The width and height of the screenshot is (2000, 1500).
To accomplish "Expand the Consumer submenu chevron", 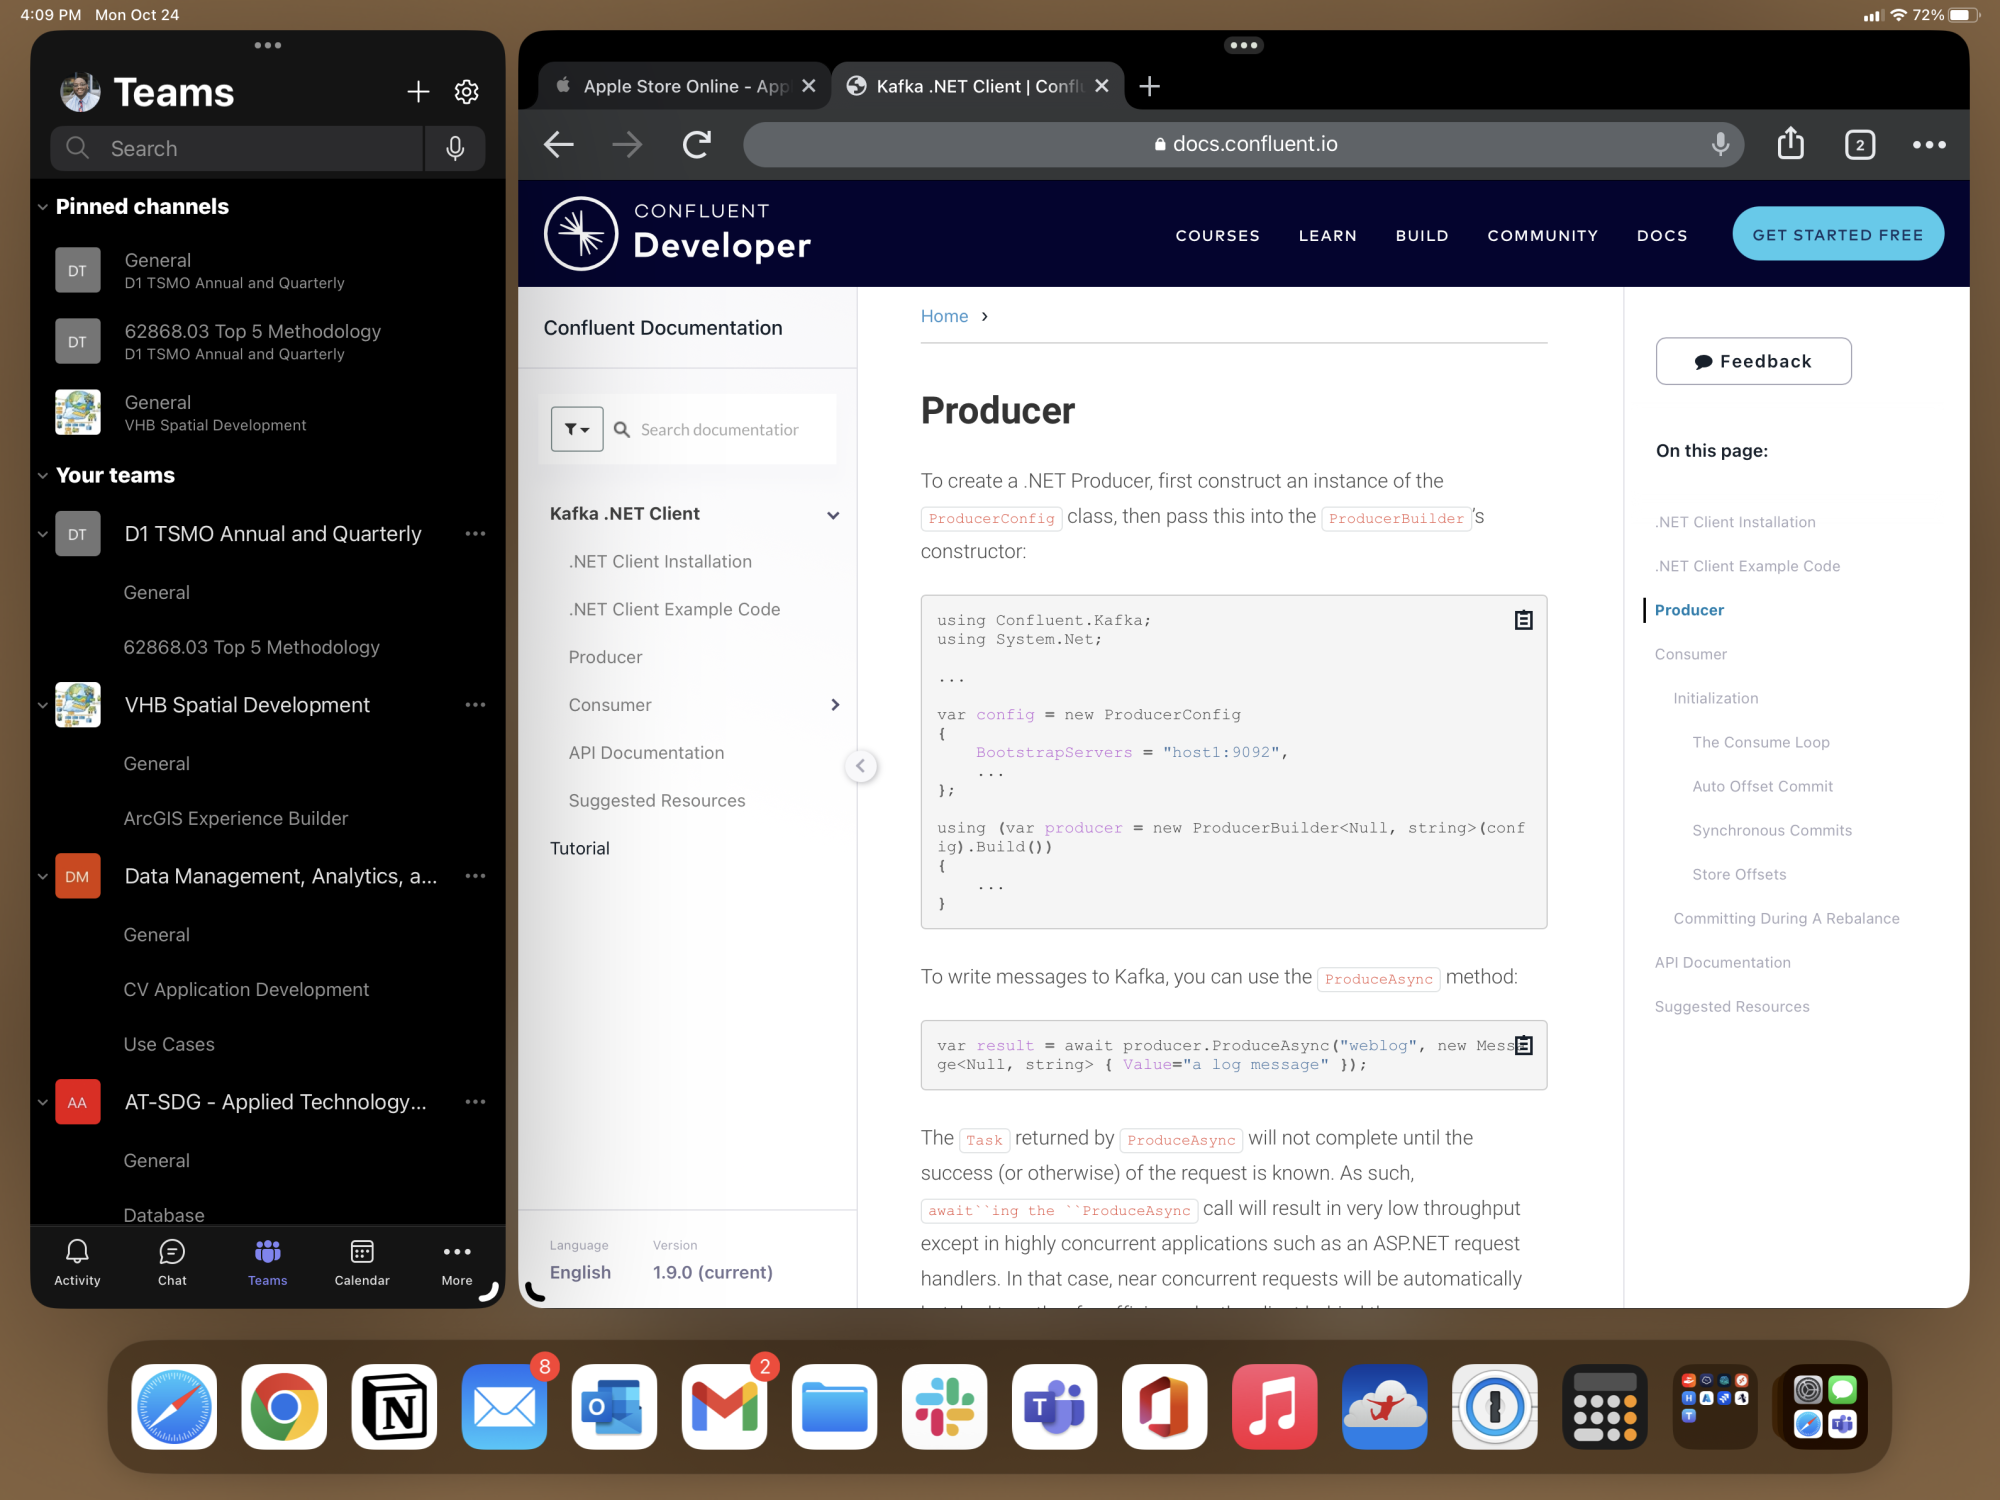I will 835,705.
